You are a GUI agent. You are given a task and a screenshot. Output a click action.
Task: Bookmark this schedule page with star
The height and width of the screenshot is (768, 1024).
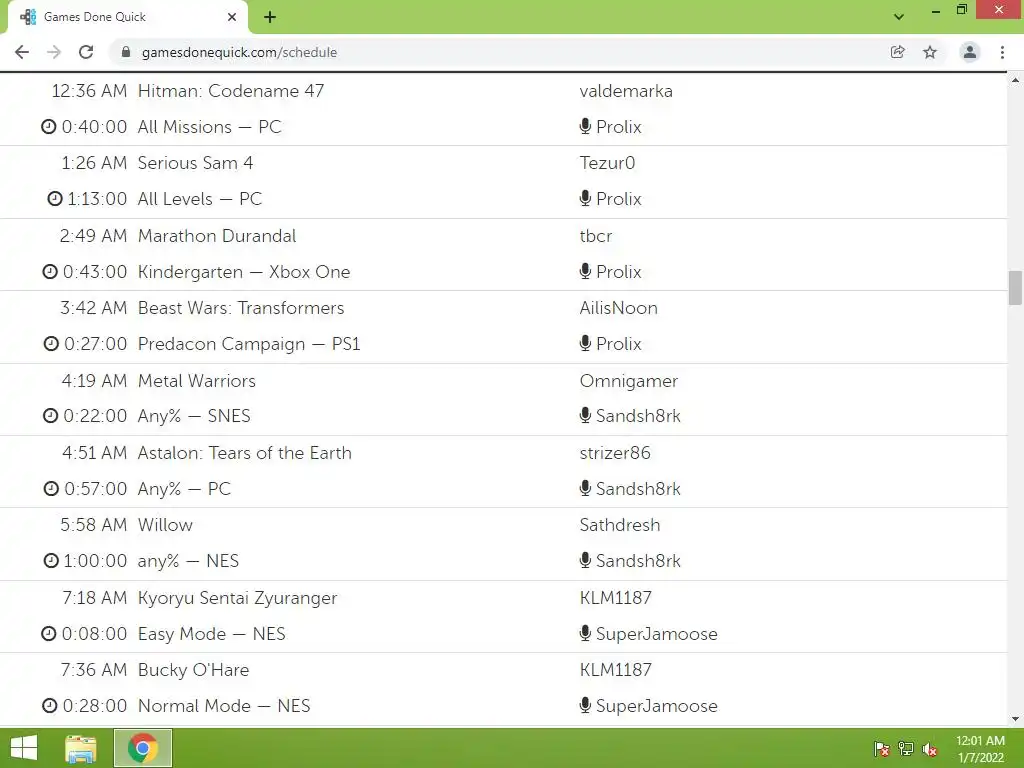pos(930,52)
